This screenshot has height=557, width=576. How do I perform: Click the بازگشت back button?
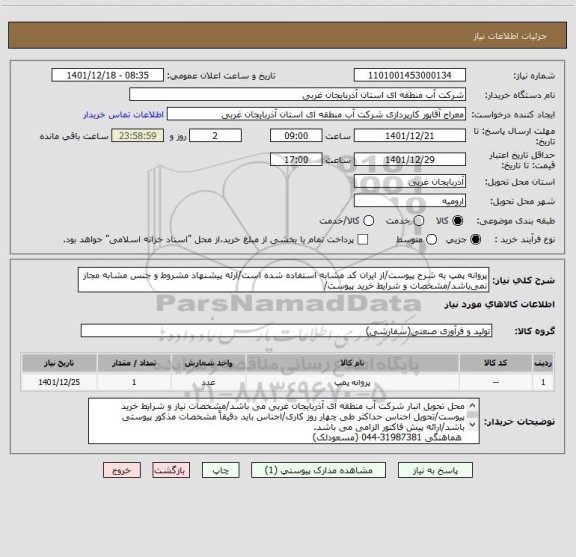coord(171,470)
